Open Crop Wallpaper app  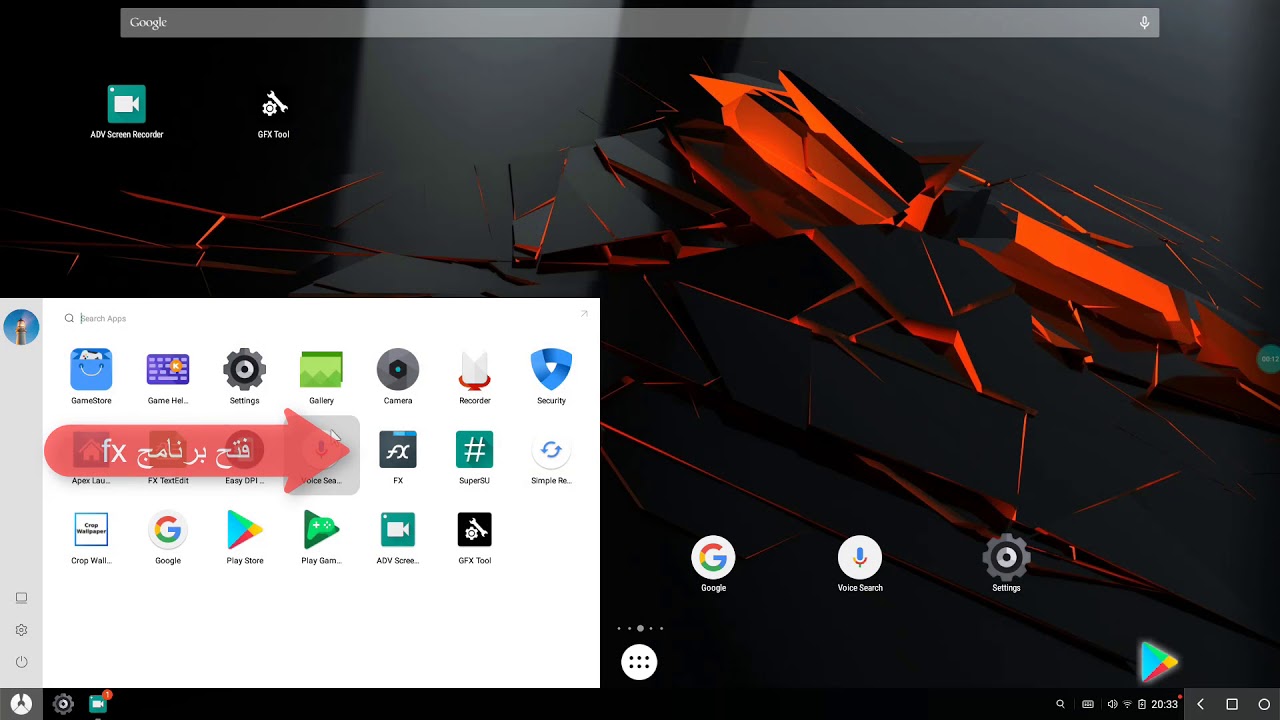pos(91,537)
